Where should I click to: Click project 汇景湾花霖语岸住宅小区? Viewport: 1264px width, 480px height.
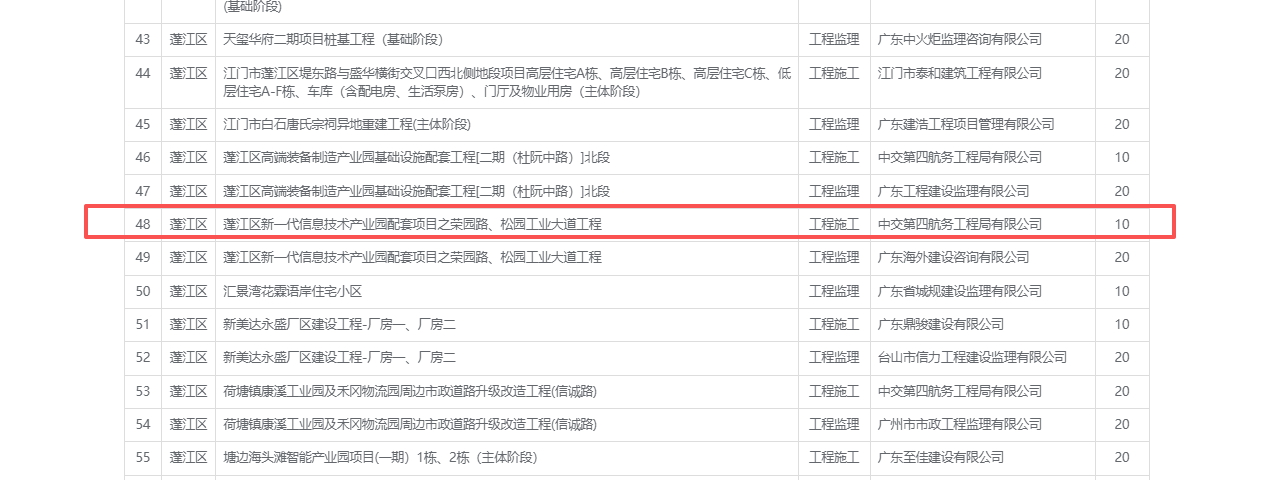[292, 291]
